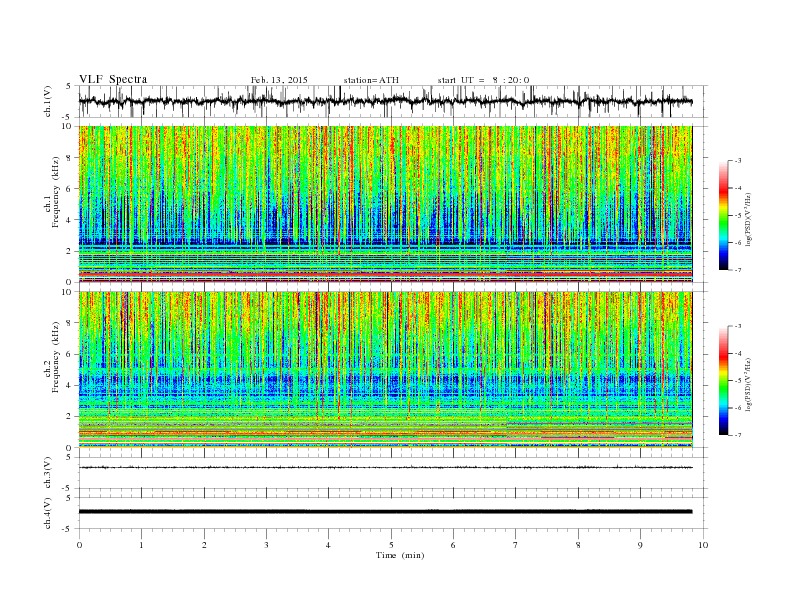Click time axis tick label "7"
The height and width of the screenshot is (612, 792).
516,545
